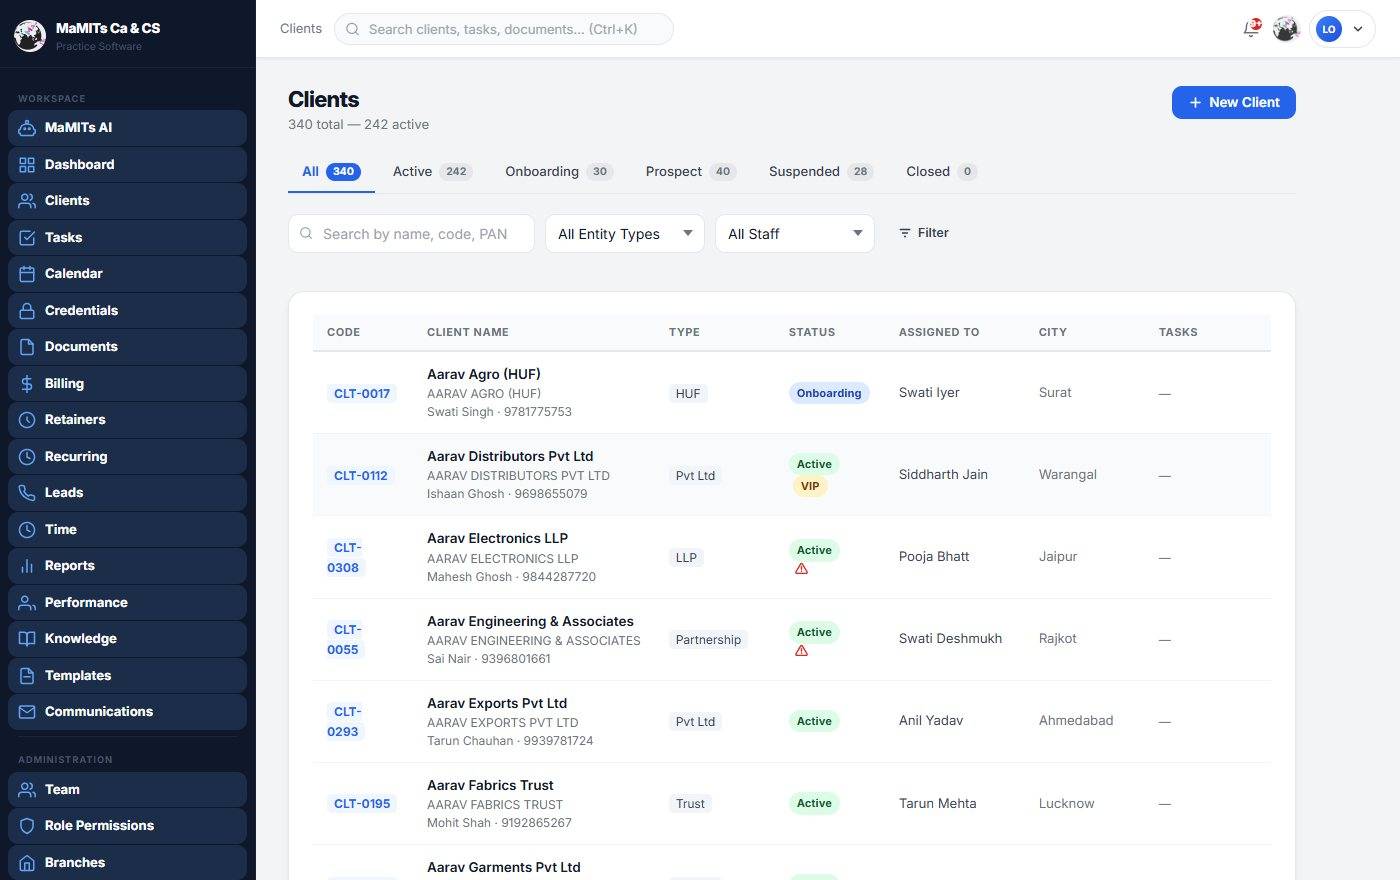Click the CLIENT NAME column header
1400x880 pixels.
tap(468, 332)
